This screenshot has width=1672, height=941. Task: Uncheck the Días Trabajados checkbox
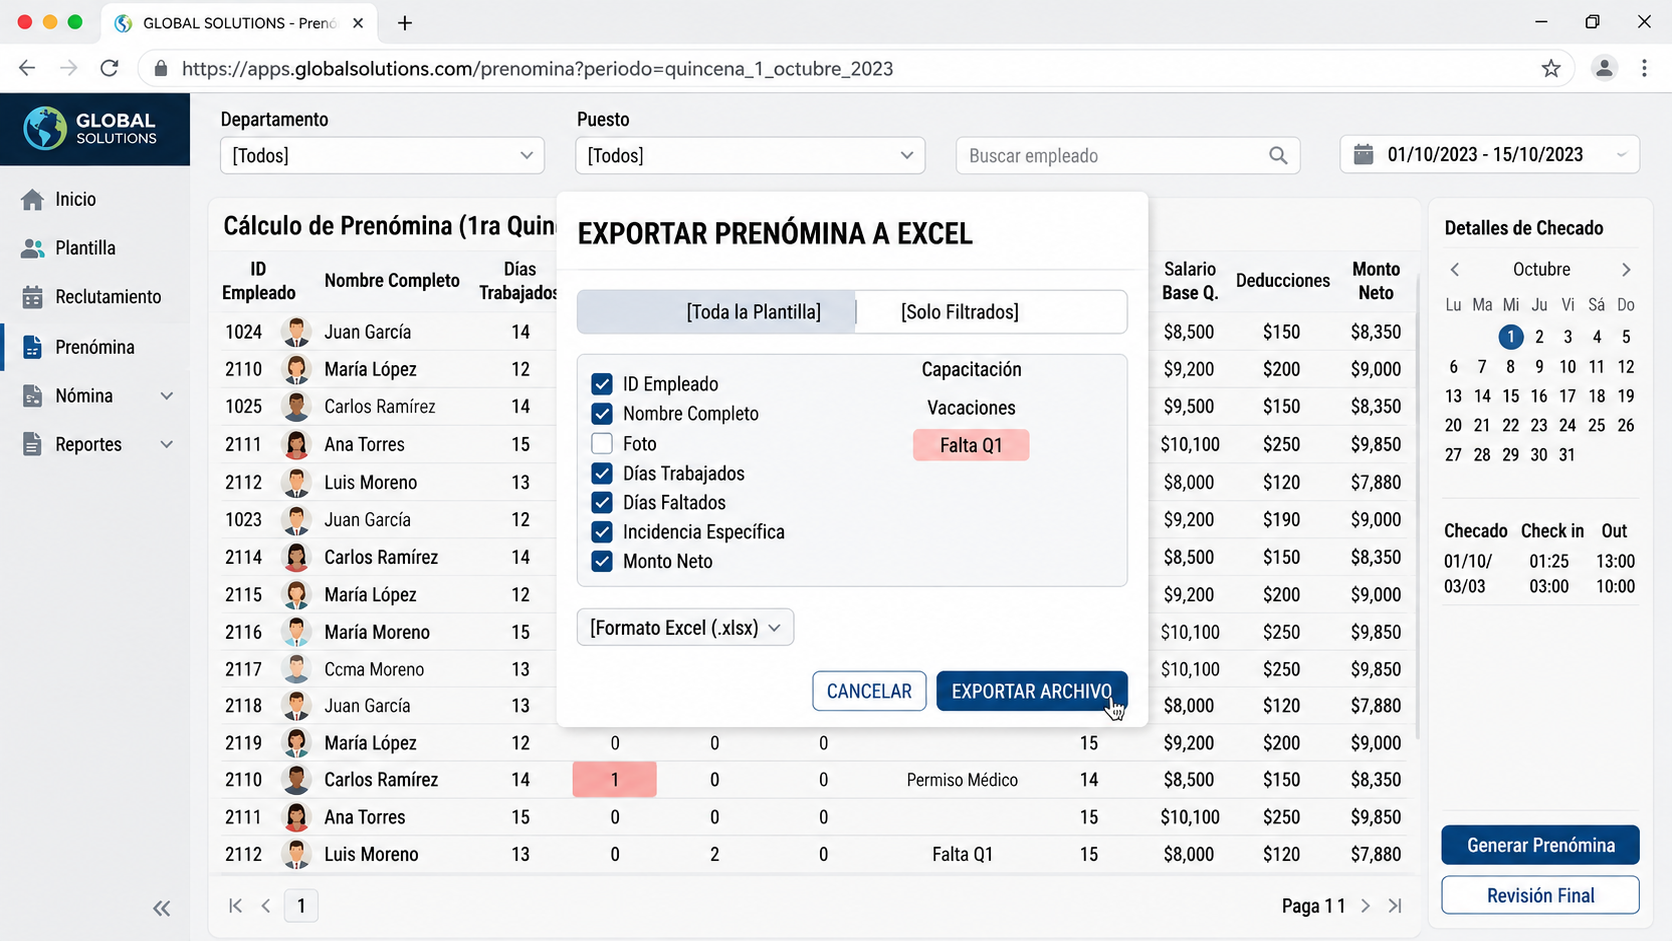[602, 473]
